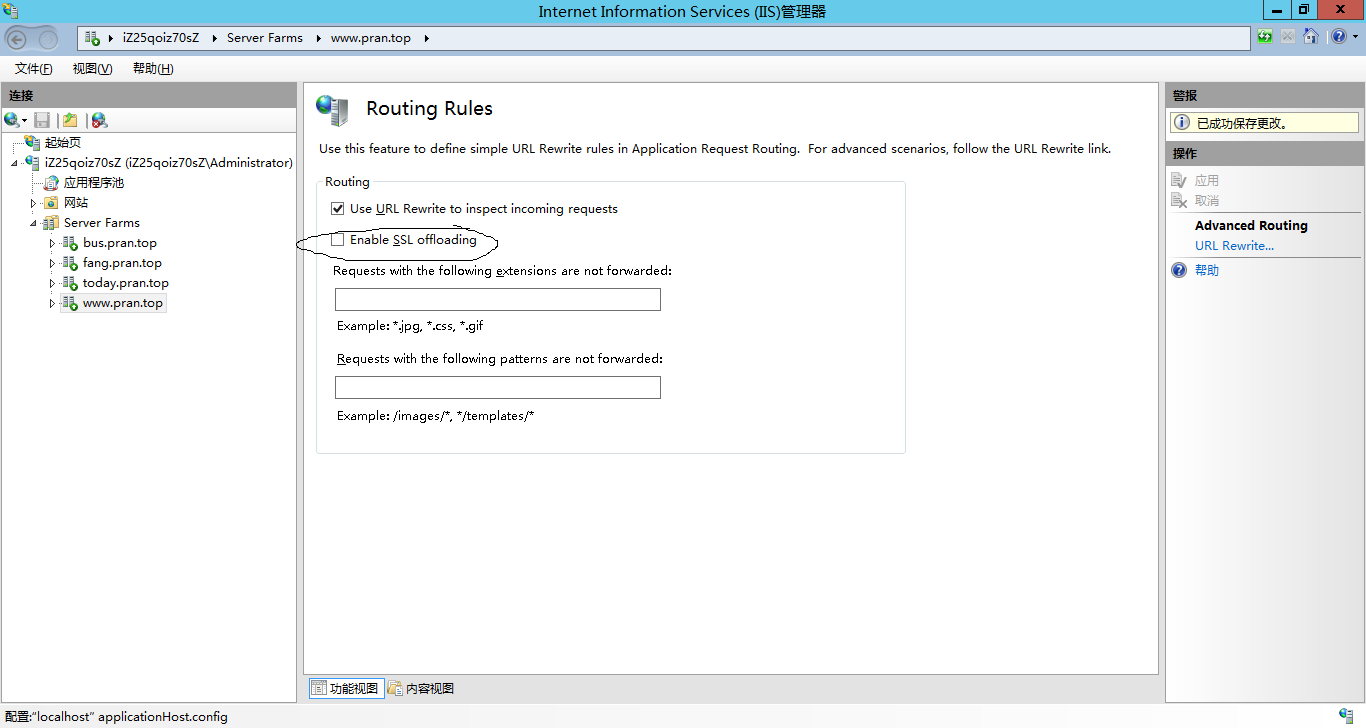Switch to 内容视图 content view tab
The width and height of the screenshot is (1366, 728).
(x=421, y=688)
